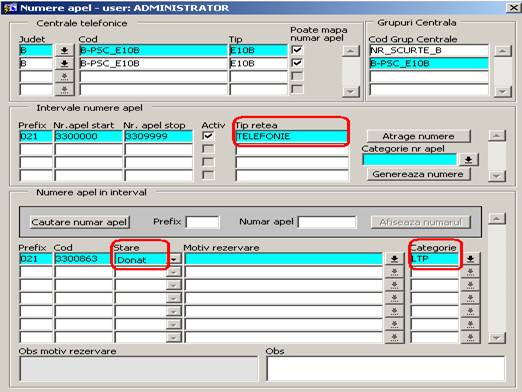Viewport: 522px width, 392px height.
Task: Click the search Prefix input field
Action: pos(202,222)
